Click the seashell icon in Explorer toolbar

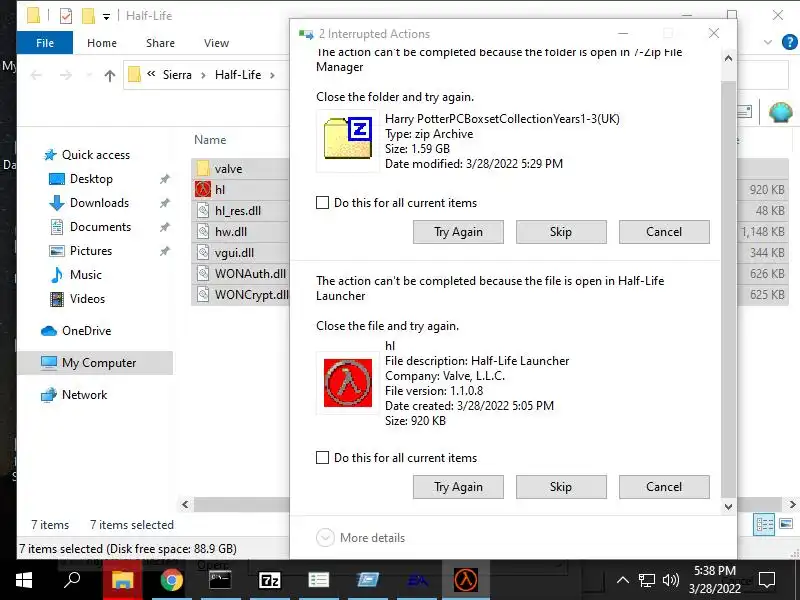click(x=780, y=112)
